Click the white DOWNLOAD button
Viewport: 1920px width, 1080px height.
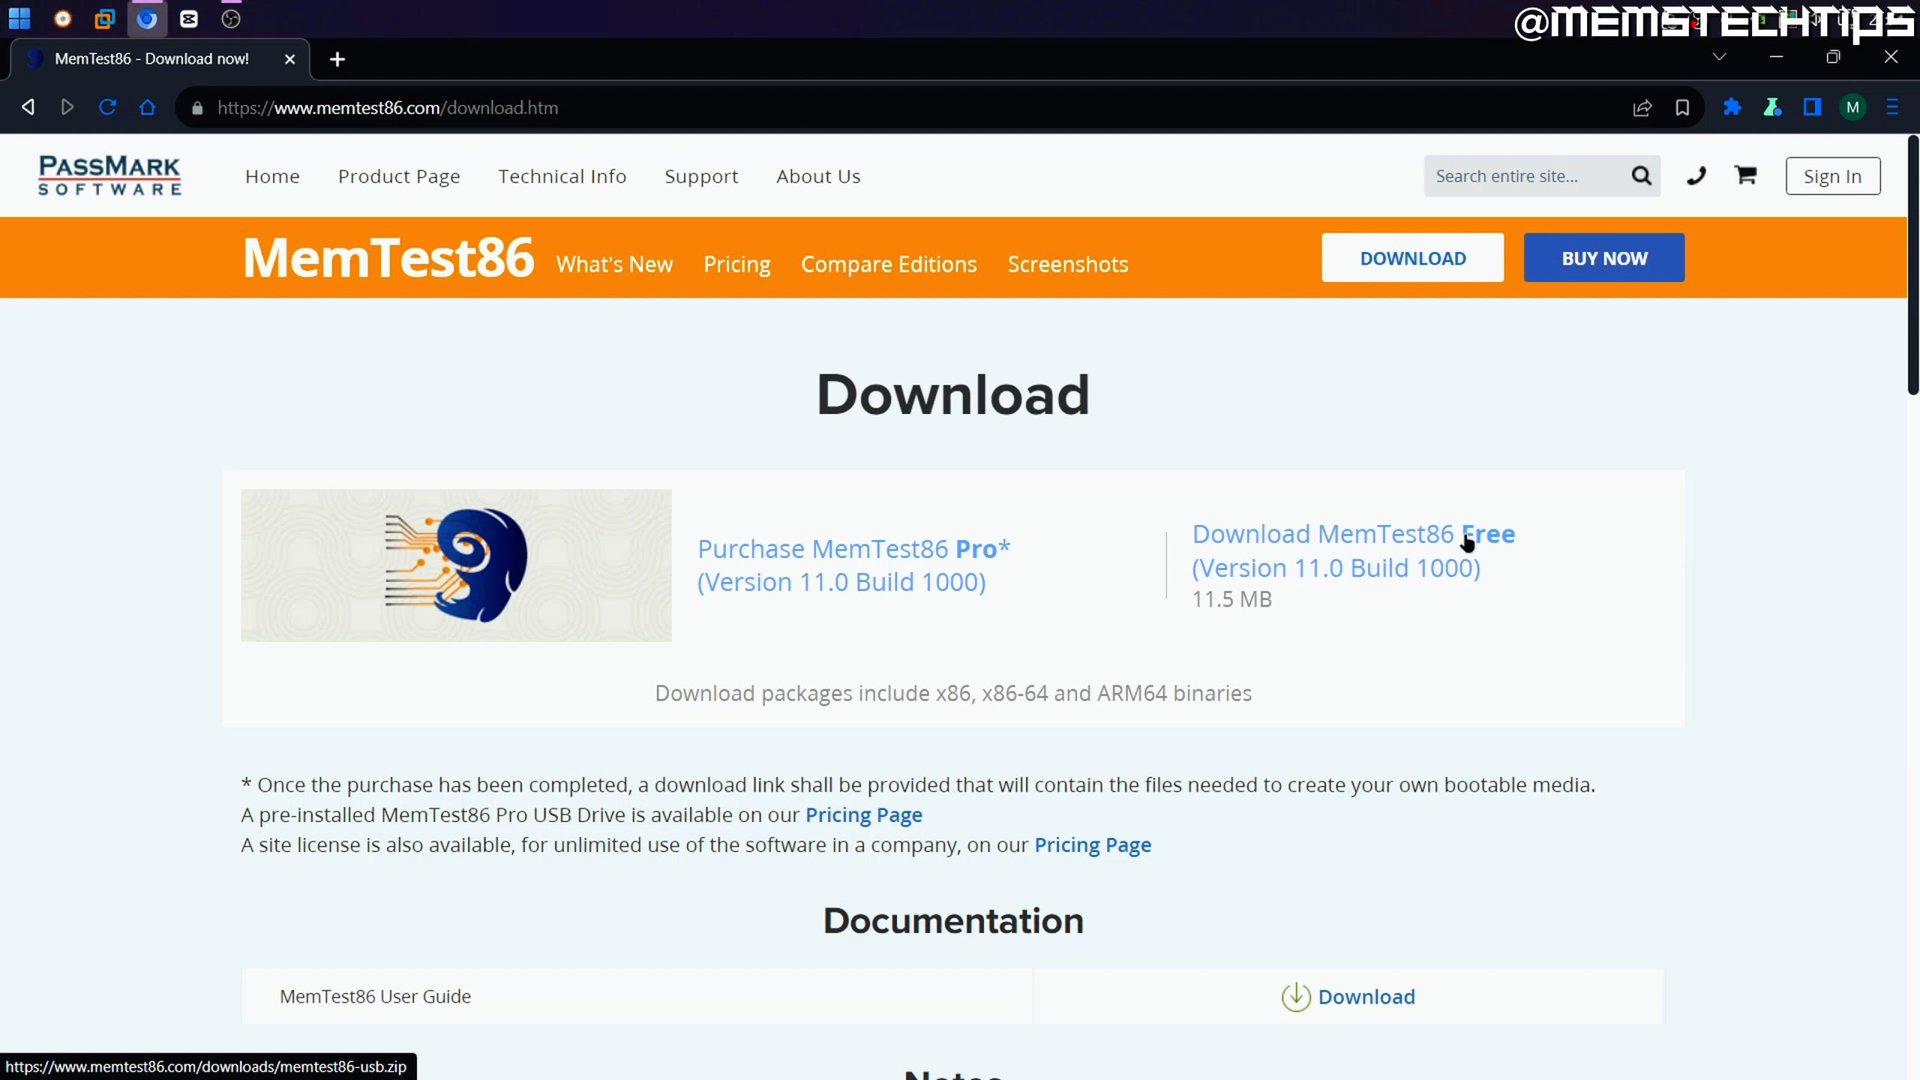tap(1412, 258)
